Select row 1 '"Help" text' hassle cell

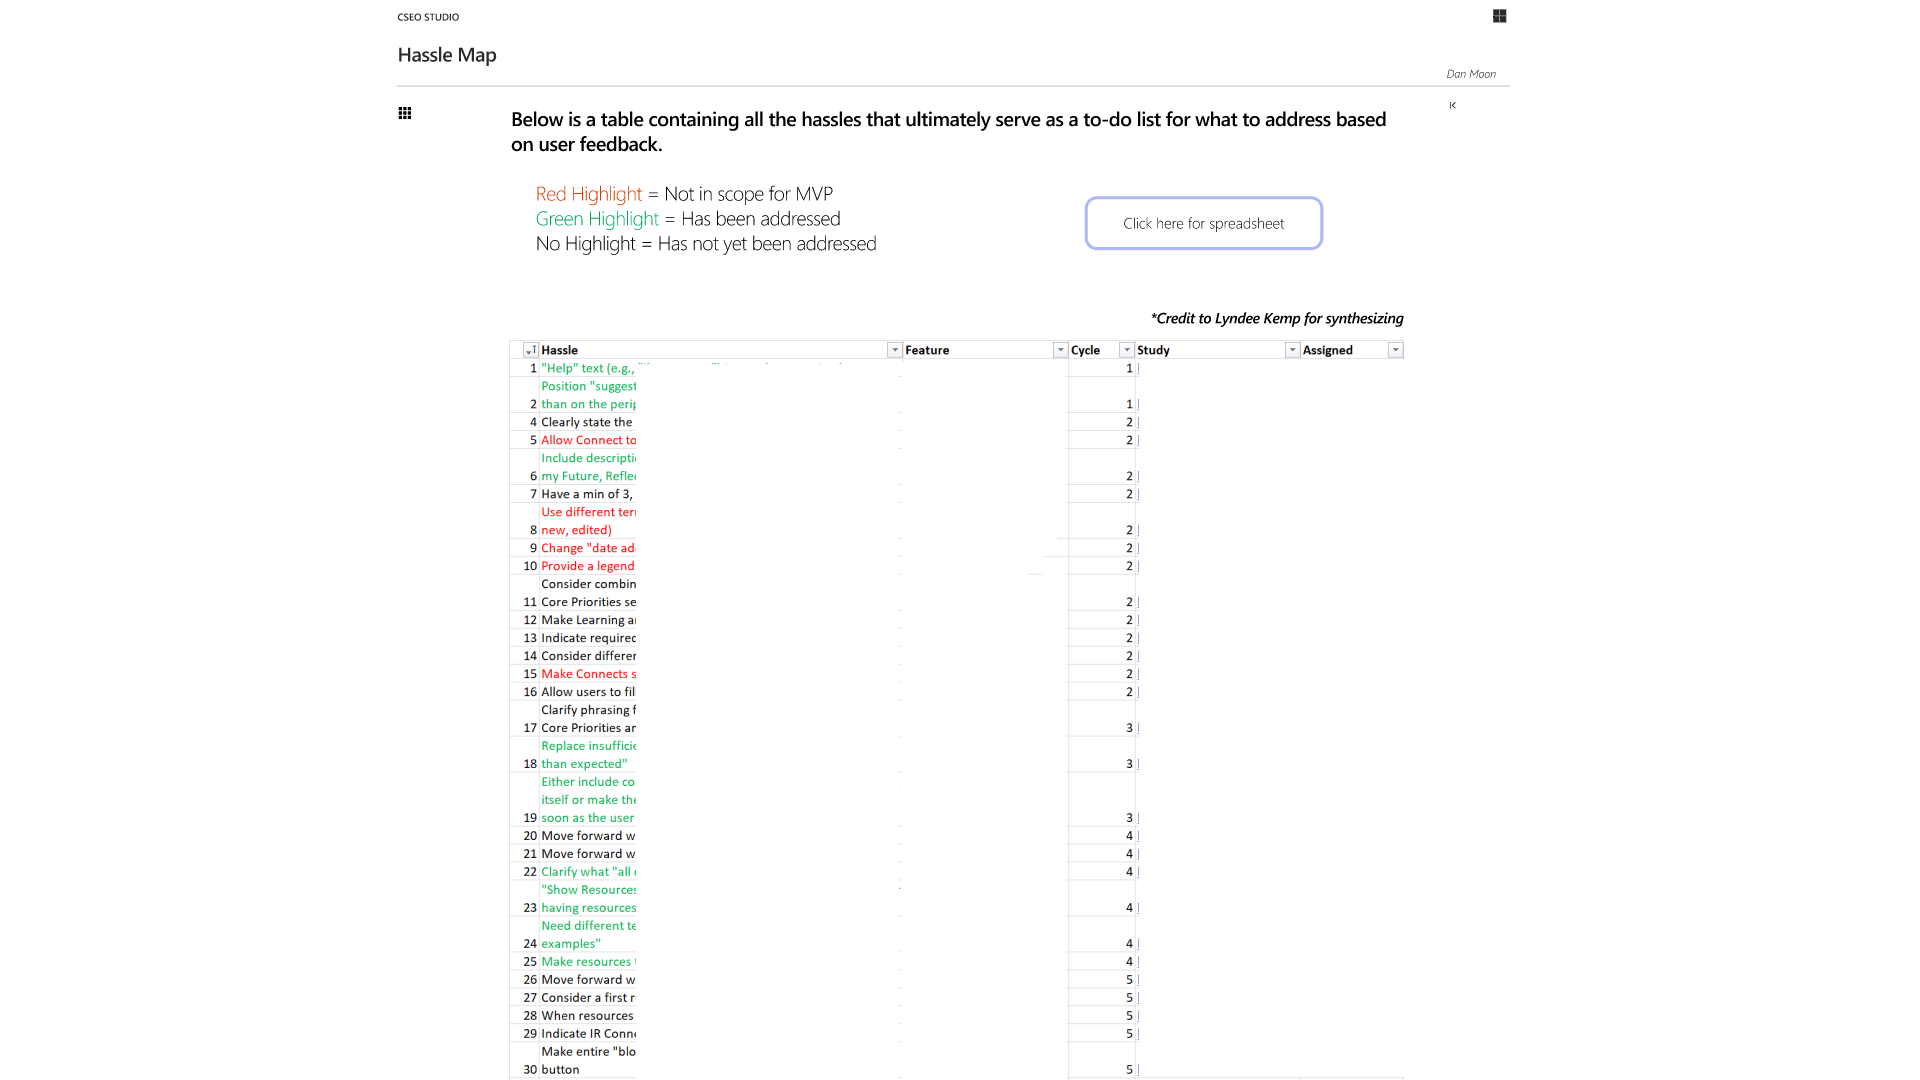[x=588, y=368]
